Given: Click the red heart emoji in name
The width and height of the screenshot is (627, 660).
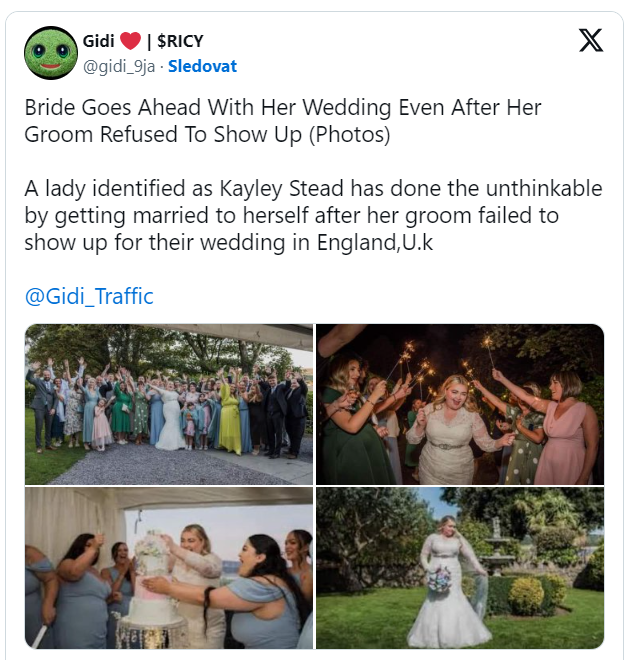Looking at the screenshot, I should [130, 41].
